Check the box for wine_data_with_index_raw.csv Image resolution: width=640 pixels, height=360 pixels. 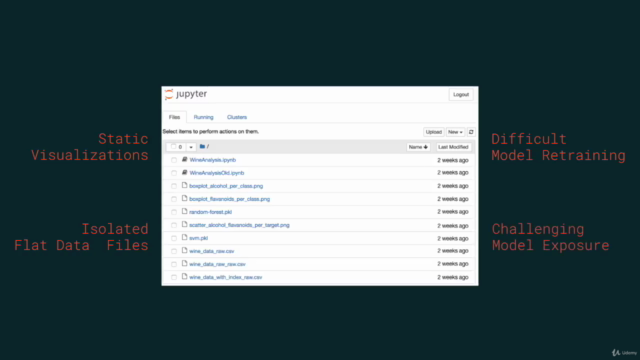pyautogui.click(x=174, y=278)
